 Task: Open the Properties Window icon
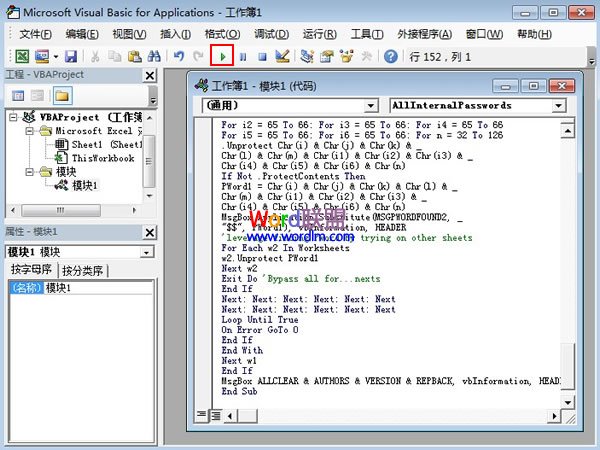pos(327,57)
